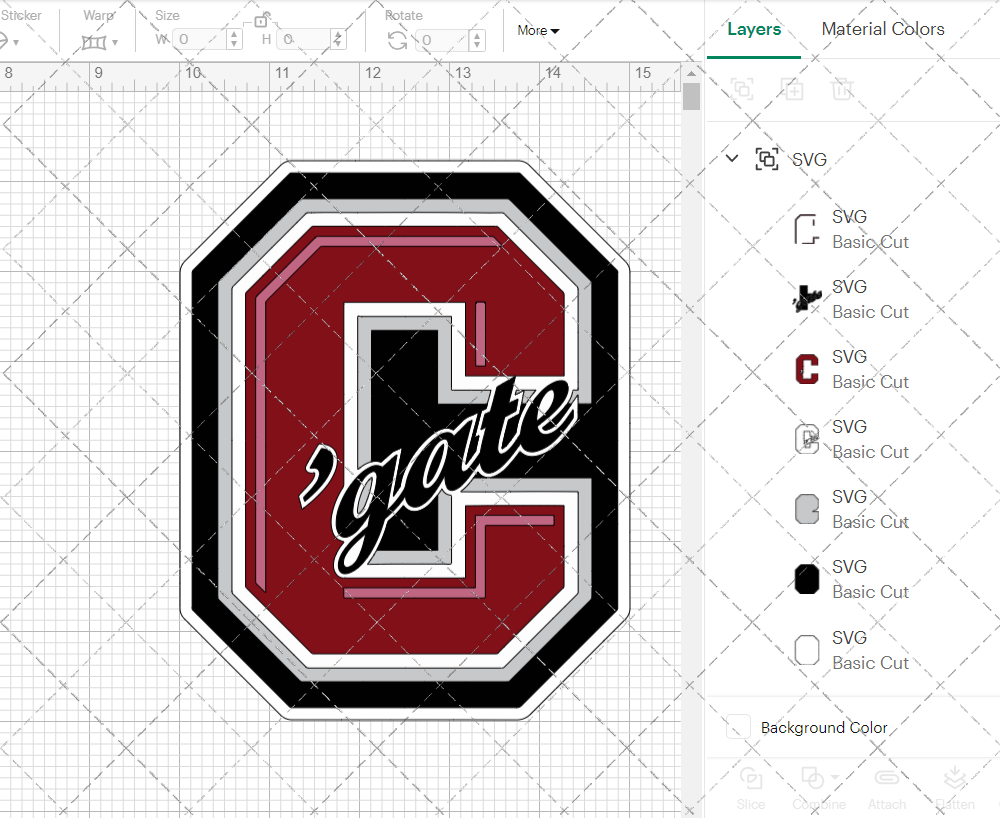Click the Group layers icon
Screen dimensions: 1000x818
(x=742, y=89)
